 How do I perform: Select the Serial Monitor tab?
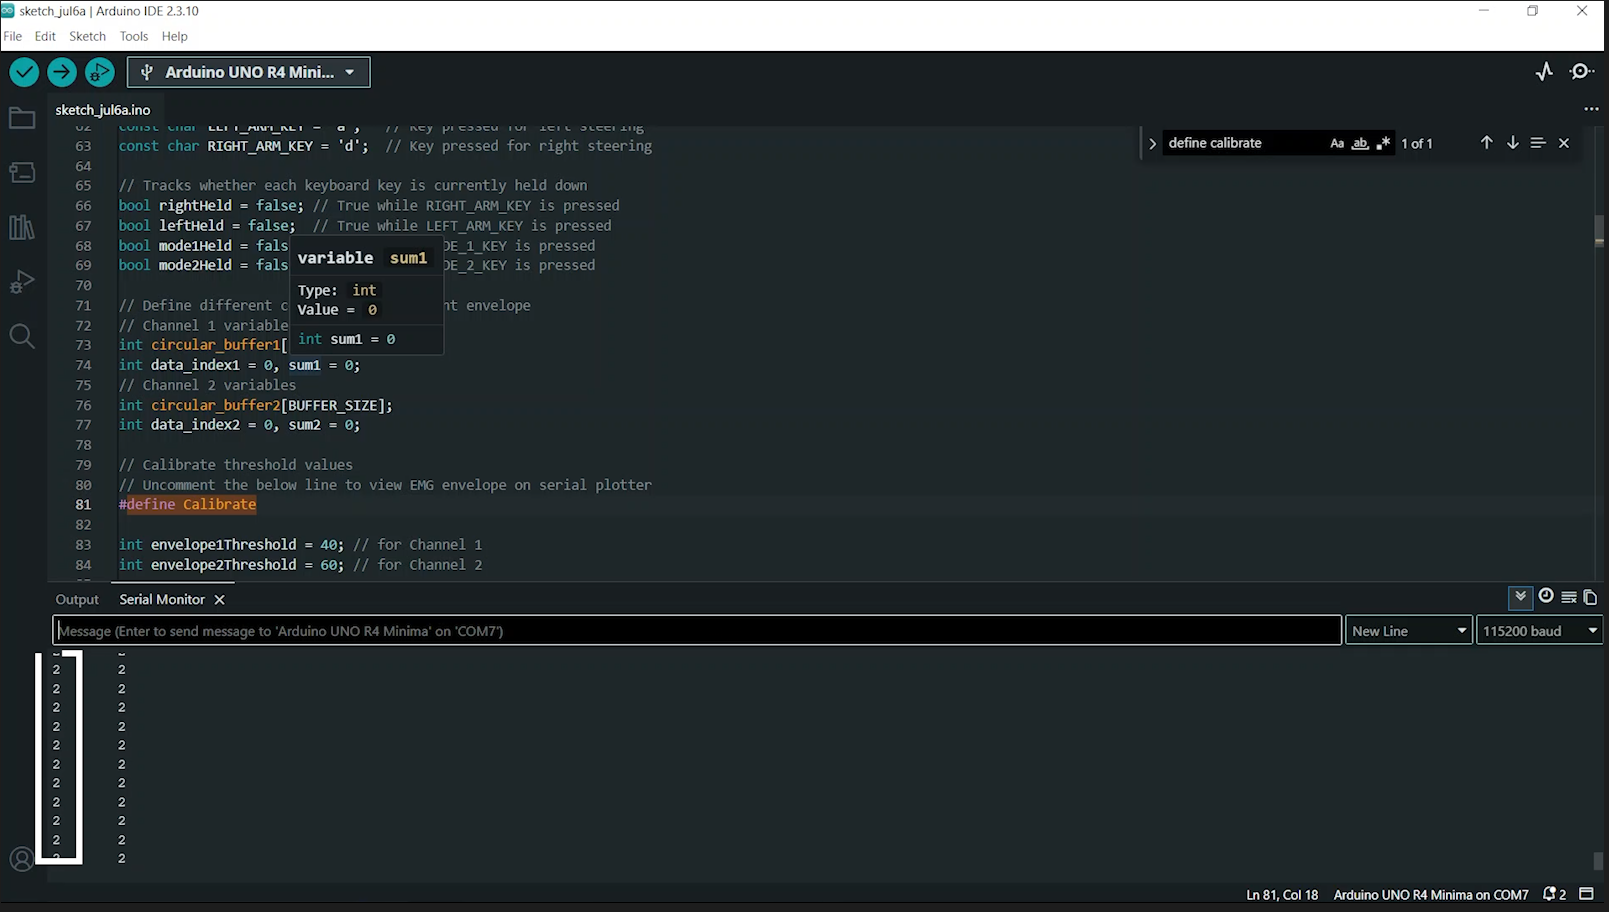coord(162,600)
